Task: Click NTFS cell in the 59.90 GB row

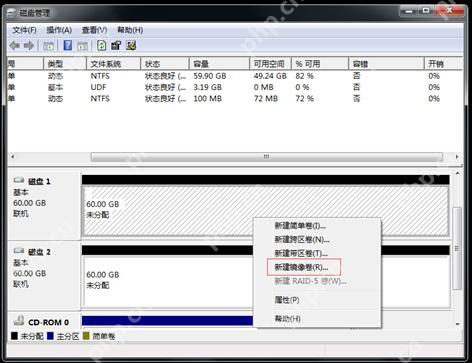Action: point(100,76)
